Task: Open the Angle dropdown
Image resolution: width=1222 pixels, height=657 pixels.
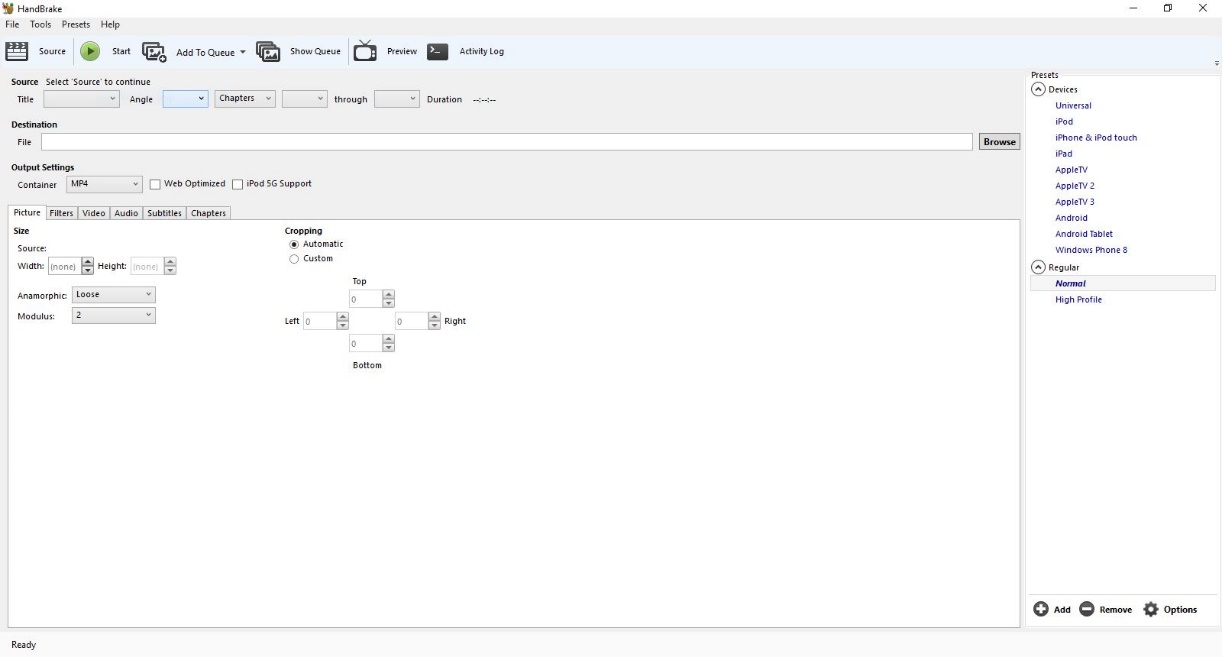Action: (x=186, y=99)
